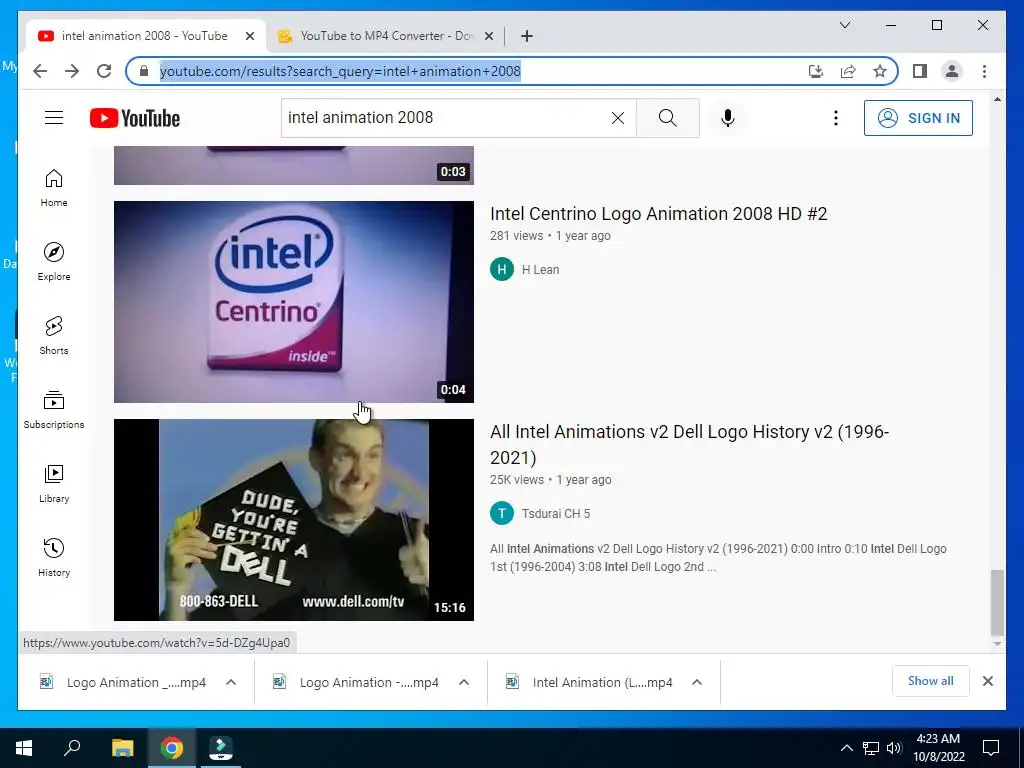Image resolution: width=1024 pixels, height=768 pixels.
Task: Click the magnifier search button
Action: [667, 118]
